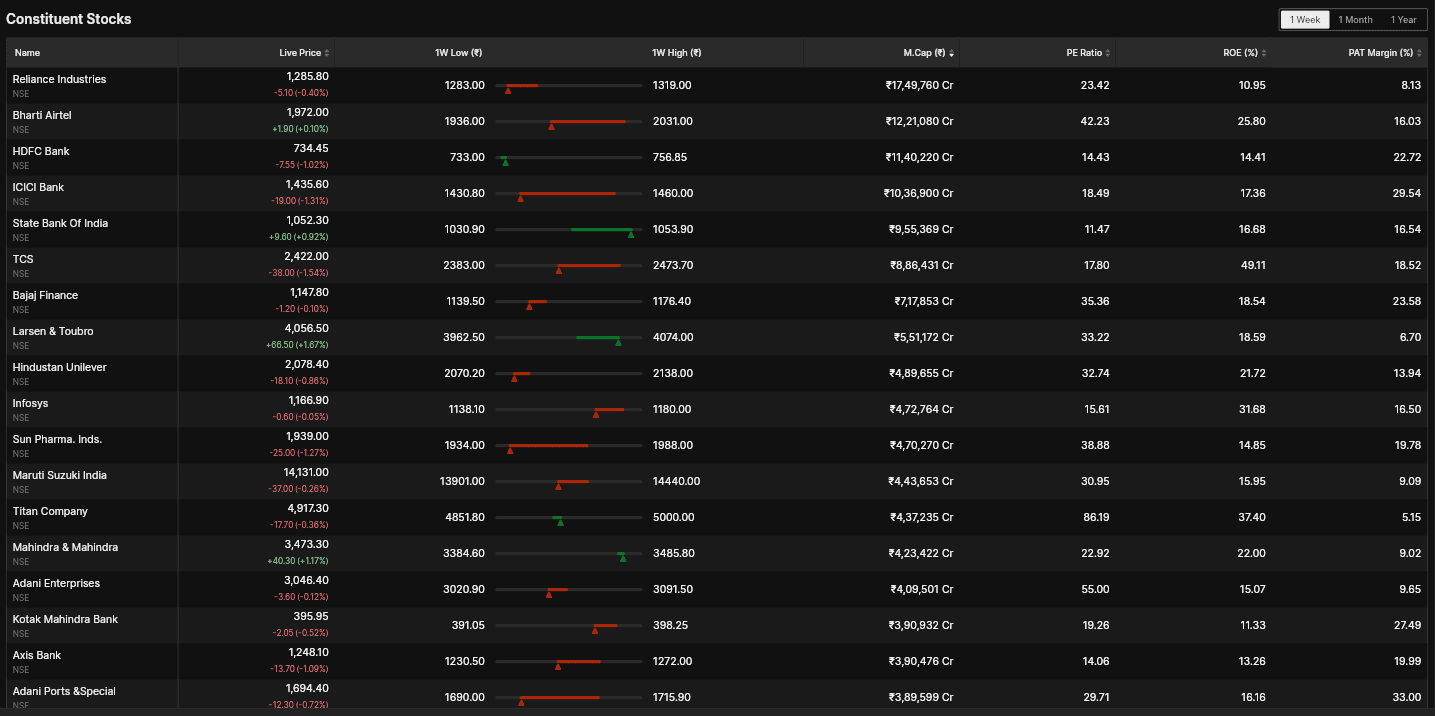Click the Titan Company range marker triangle

click(560, 522)
